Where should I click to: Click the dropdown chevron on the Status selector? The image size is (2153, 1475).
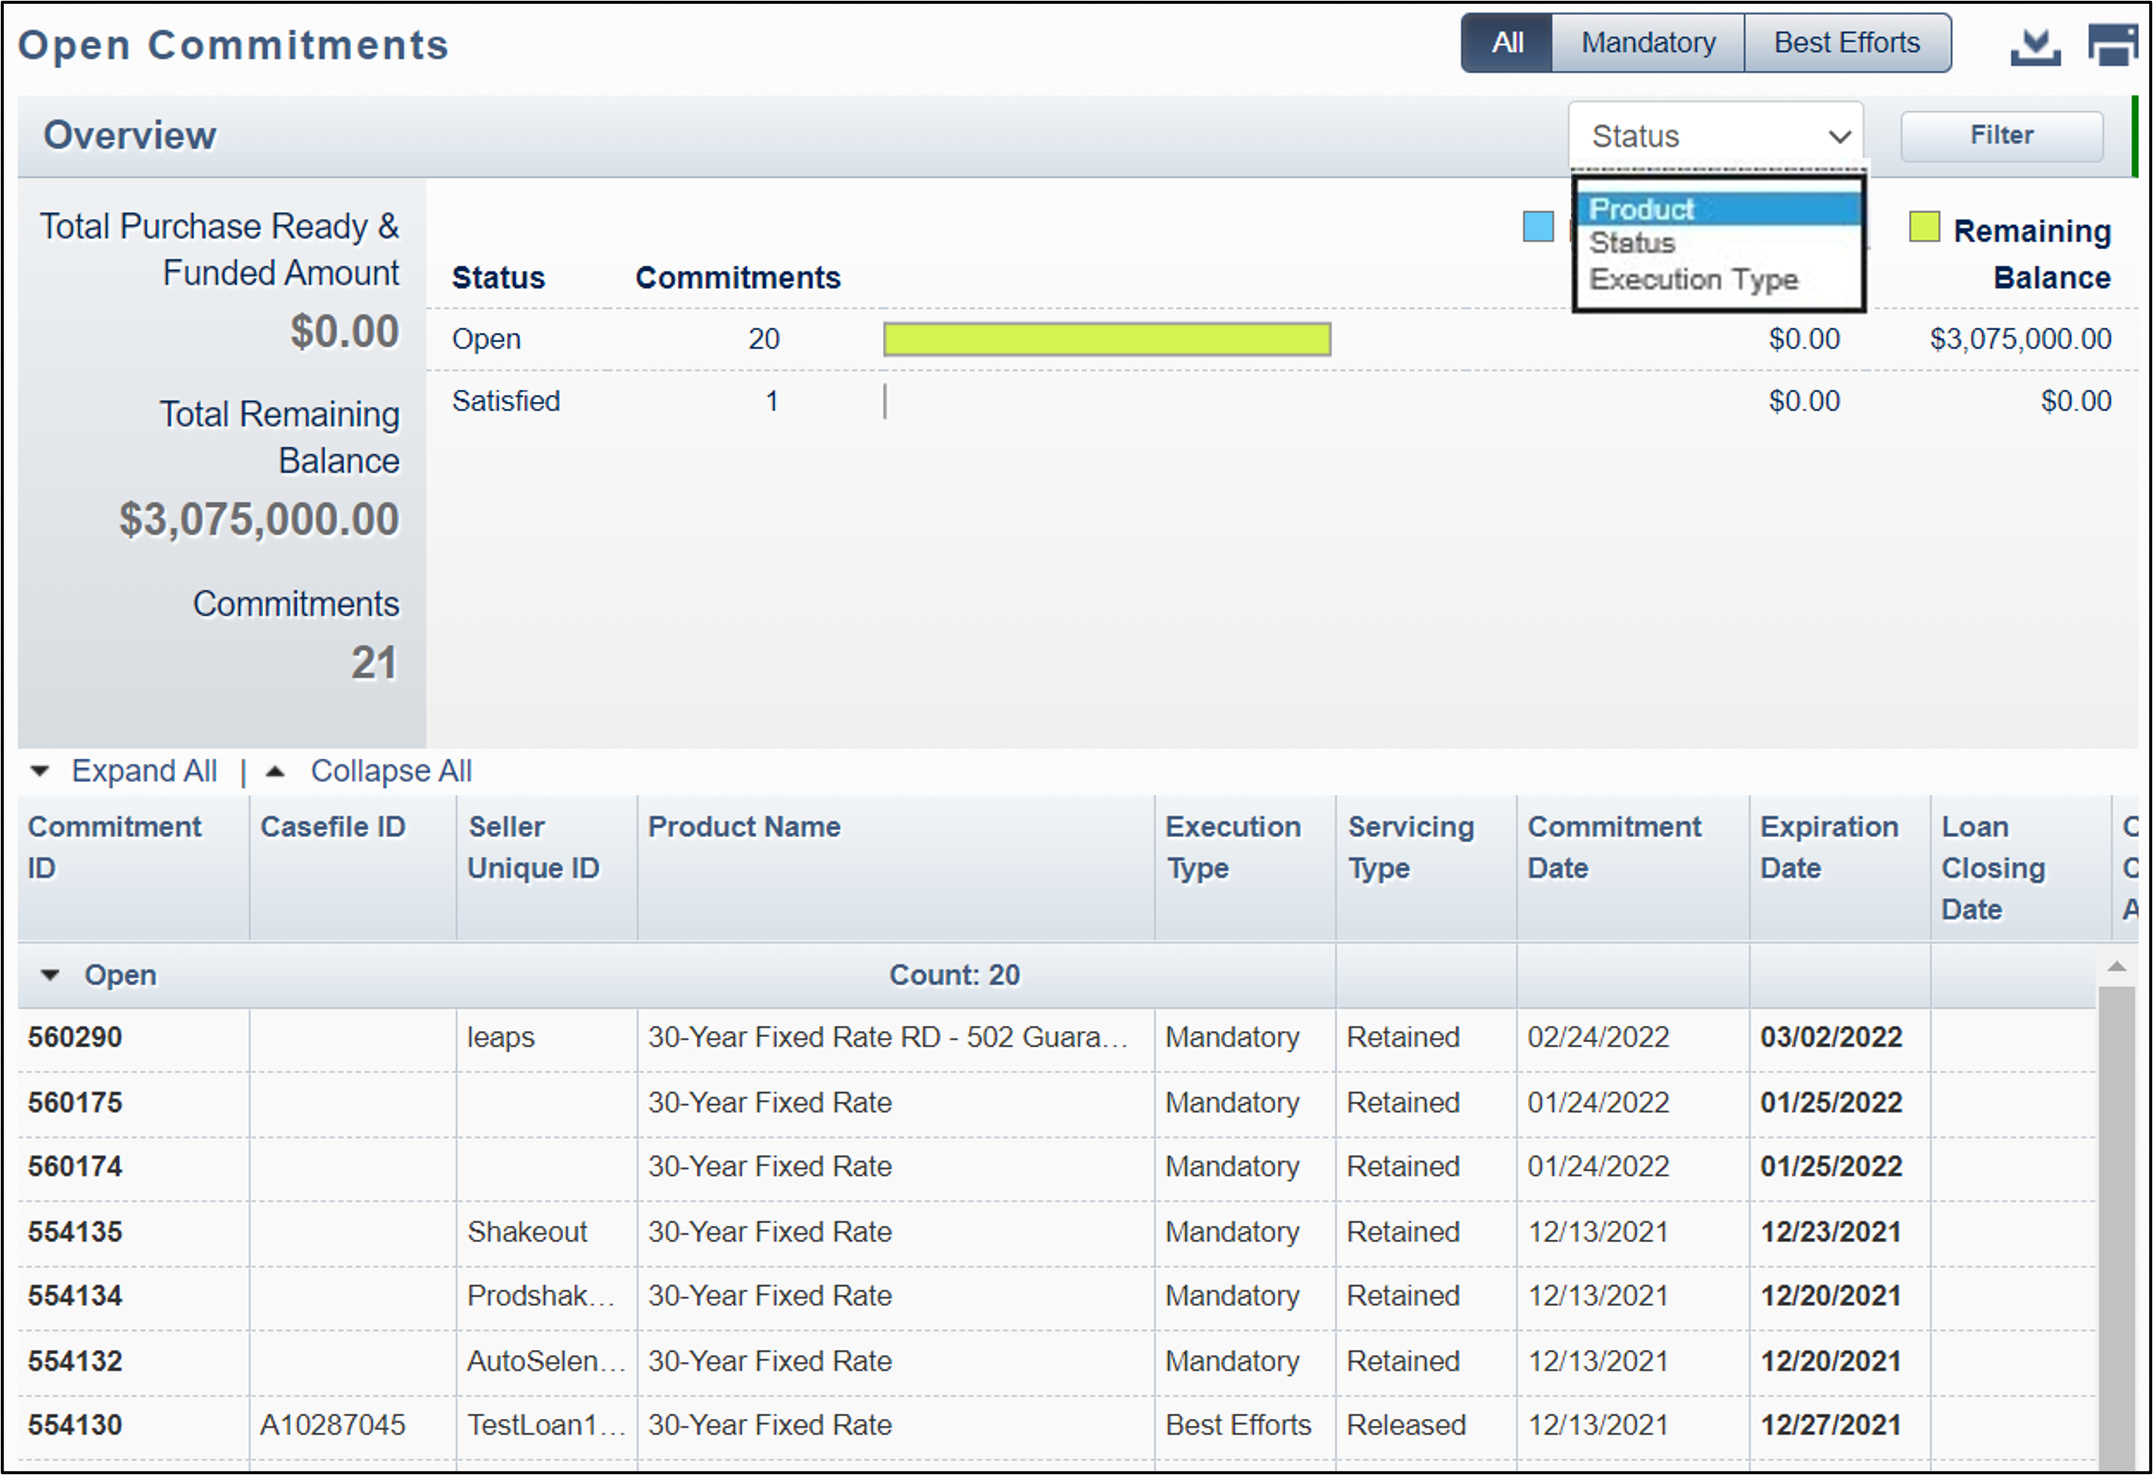coord(1838,136)
